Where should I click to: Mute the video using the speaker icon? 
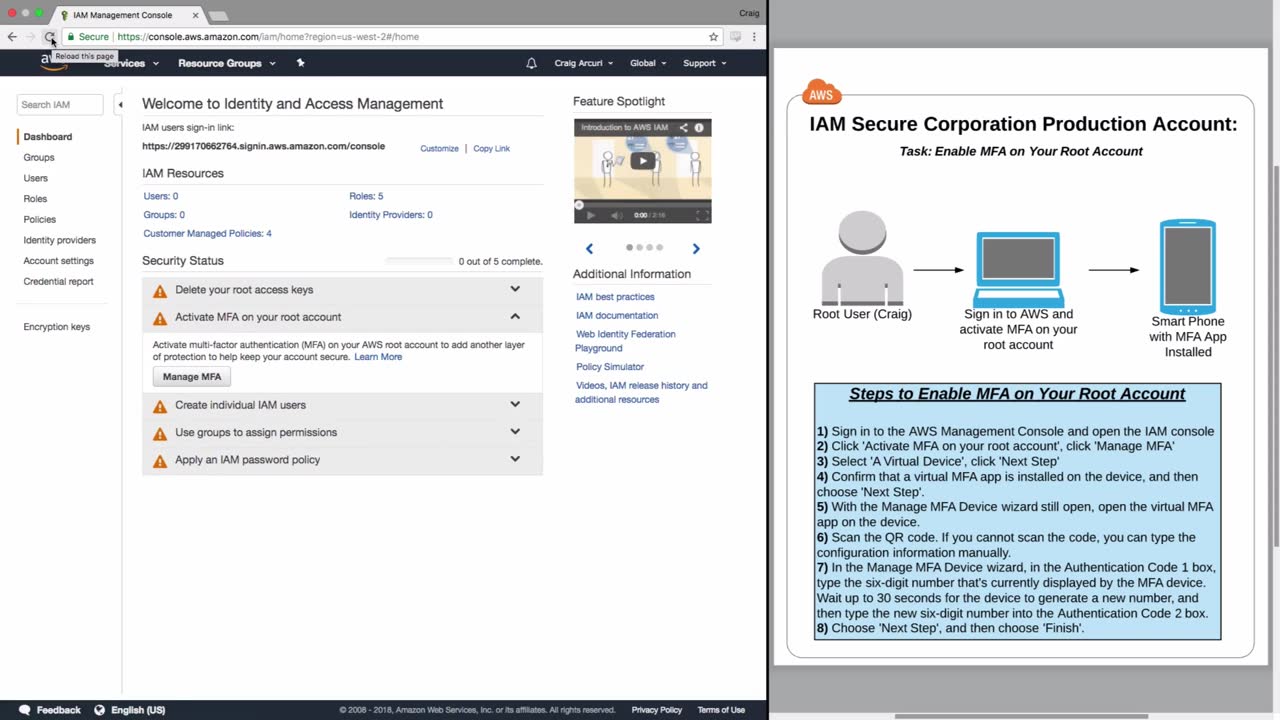coord(616,215)
